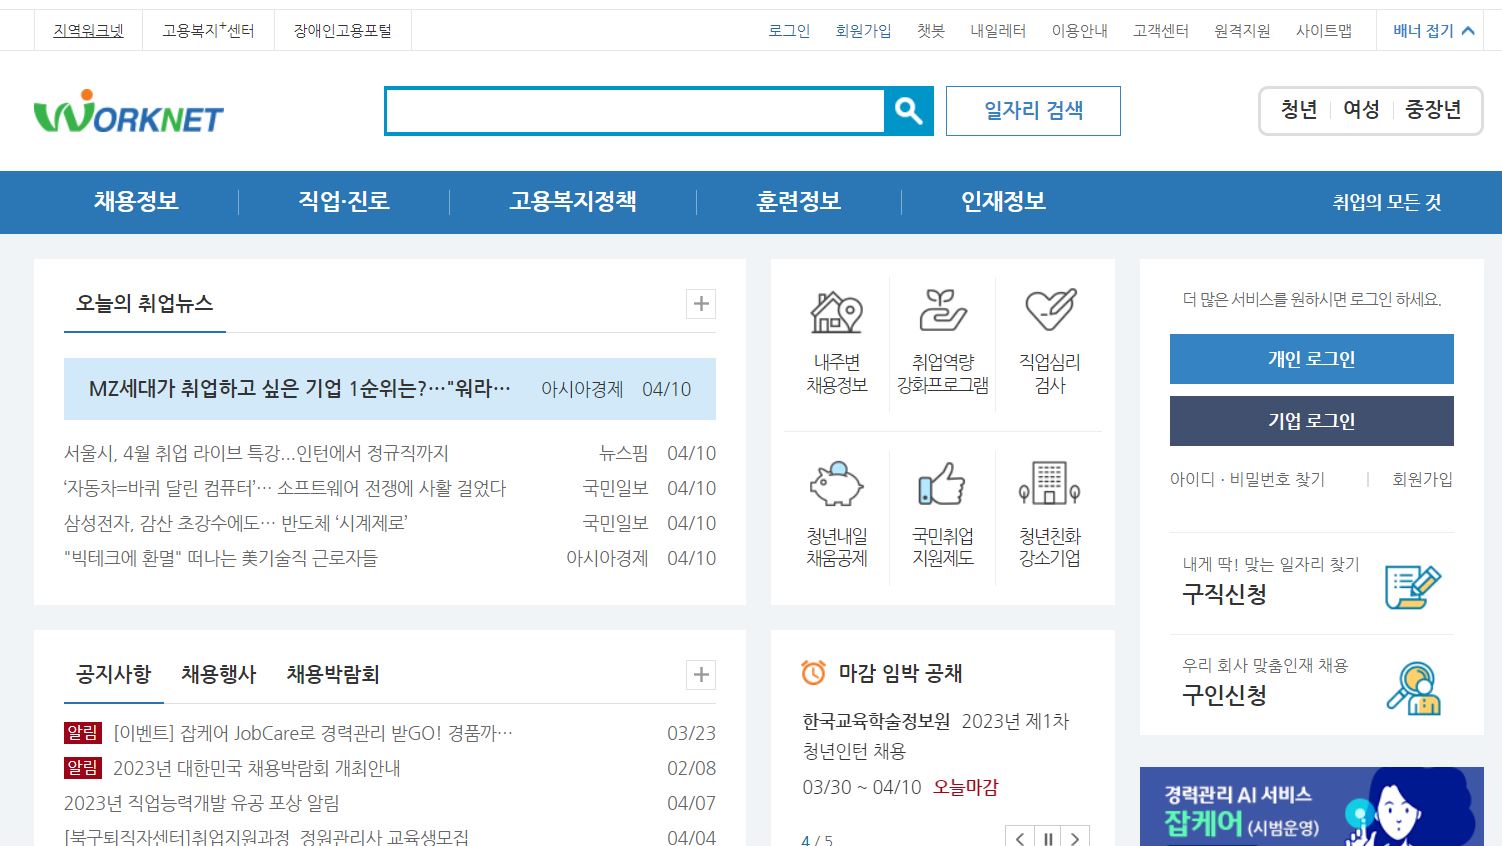Click the 개인 로그인 button

[1311, 358]
